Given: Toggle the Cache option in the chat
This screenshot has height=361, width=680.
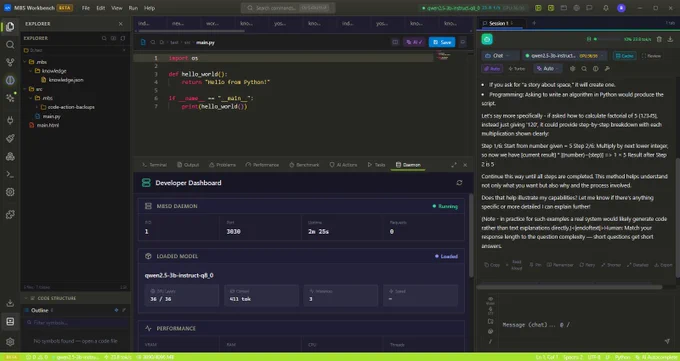Looking at the screenshot, I should click(x=624, y=56).
